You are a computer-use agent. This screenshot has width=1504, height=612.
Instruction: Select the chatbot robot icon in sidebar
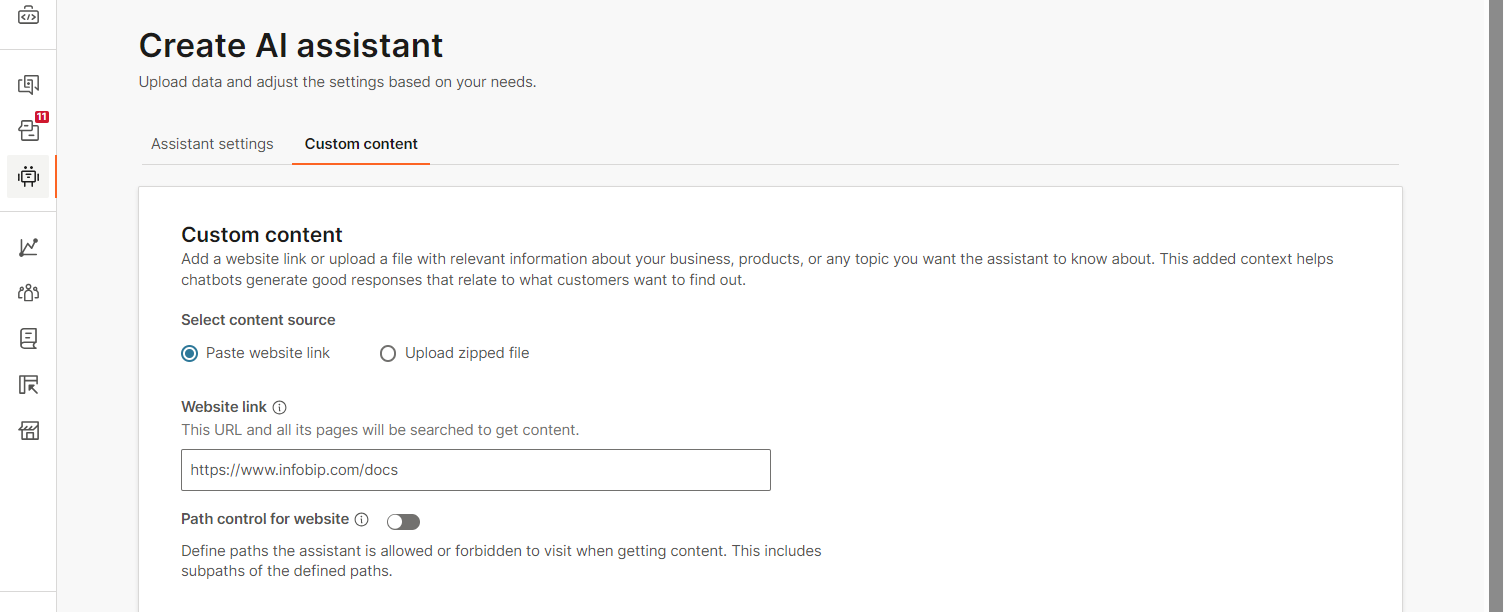pos(28,177)
